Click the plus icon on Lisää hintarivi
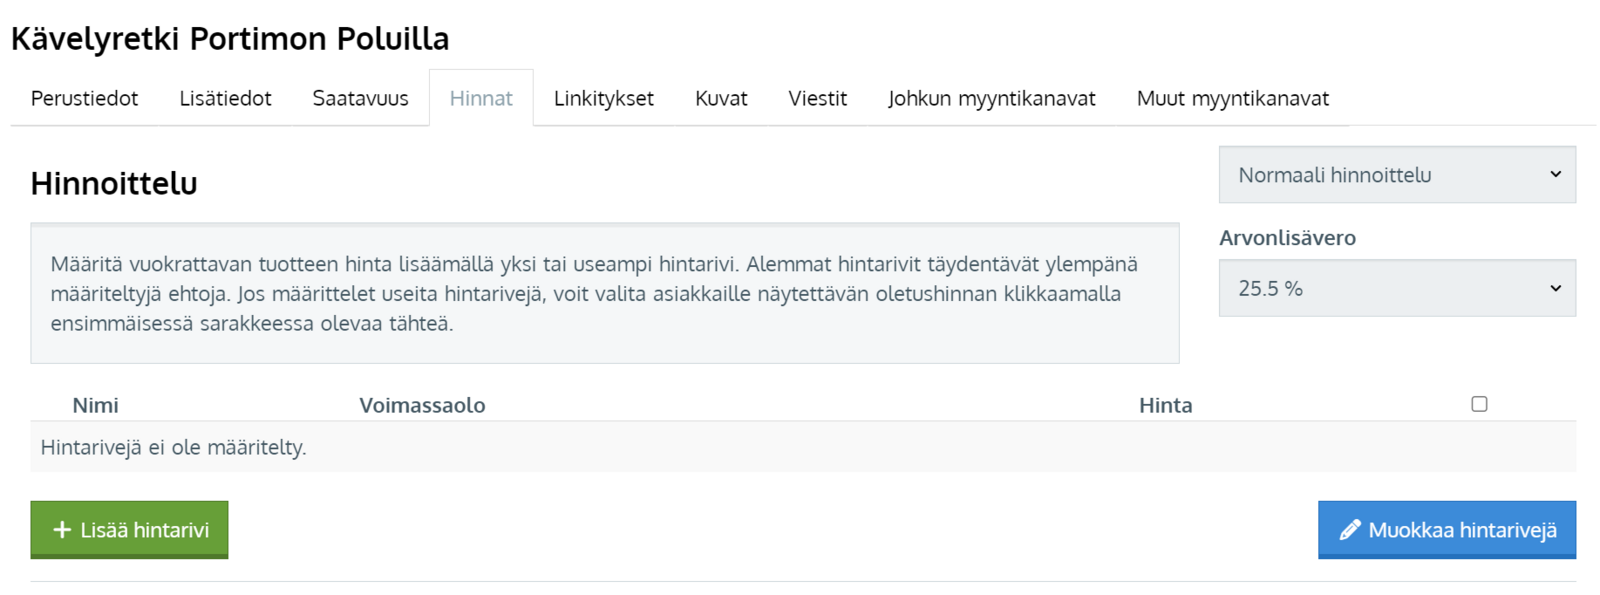This screenshot has height=595, width=1600. click(62, 530)
